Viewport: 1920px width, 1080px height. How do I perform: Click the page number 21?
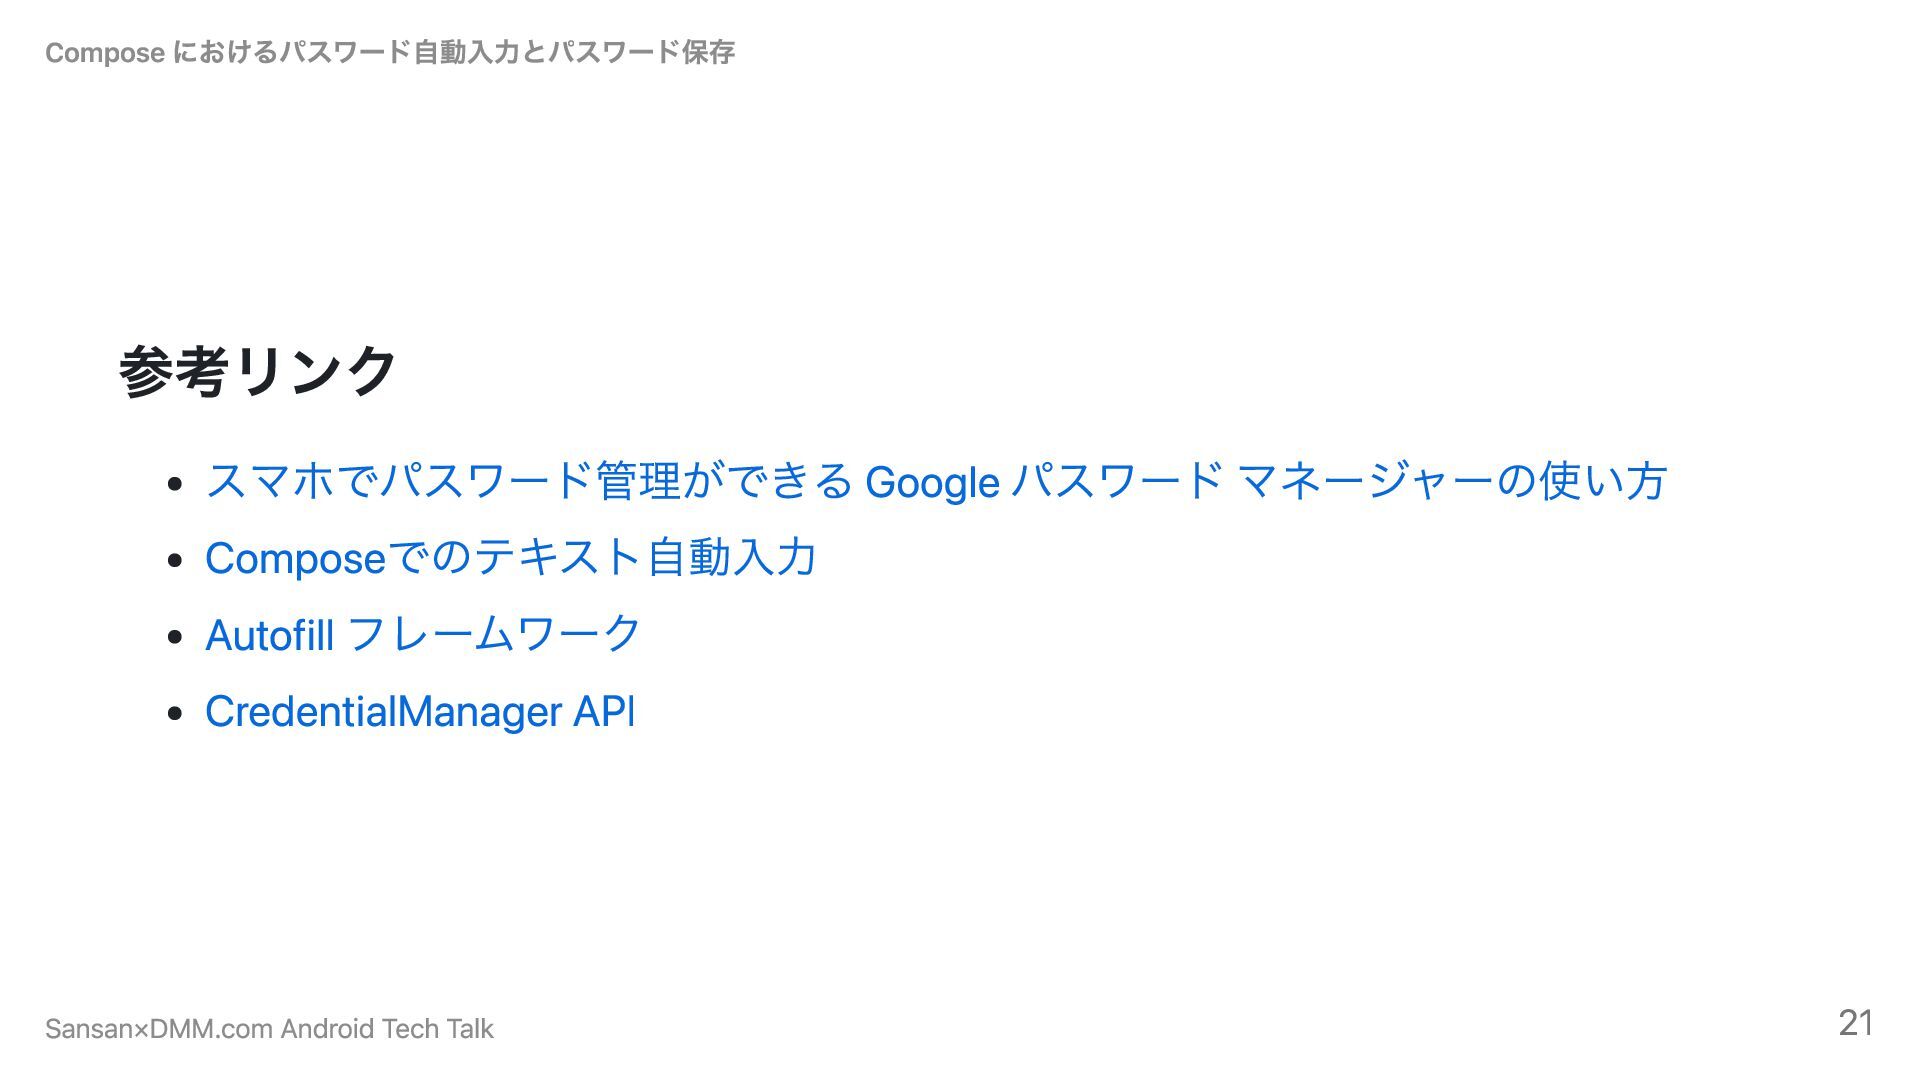pyautogui.click(x=1855, y=1023)
